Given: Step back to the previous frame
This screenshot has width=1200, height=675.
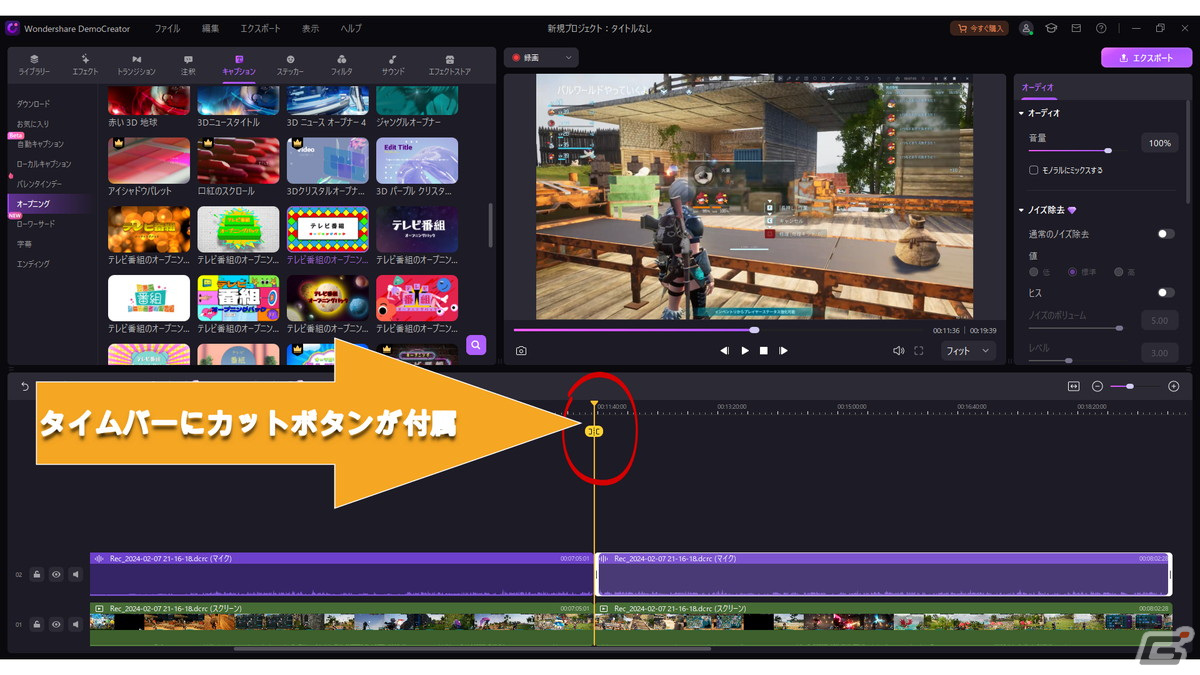Looking at the screenshot, I should 724,351.
